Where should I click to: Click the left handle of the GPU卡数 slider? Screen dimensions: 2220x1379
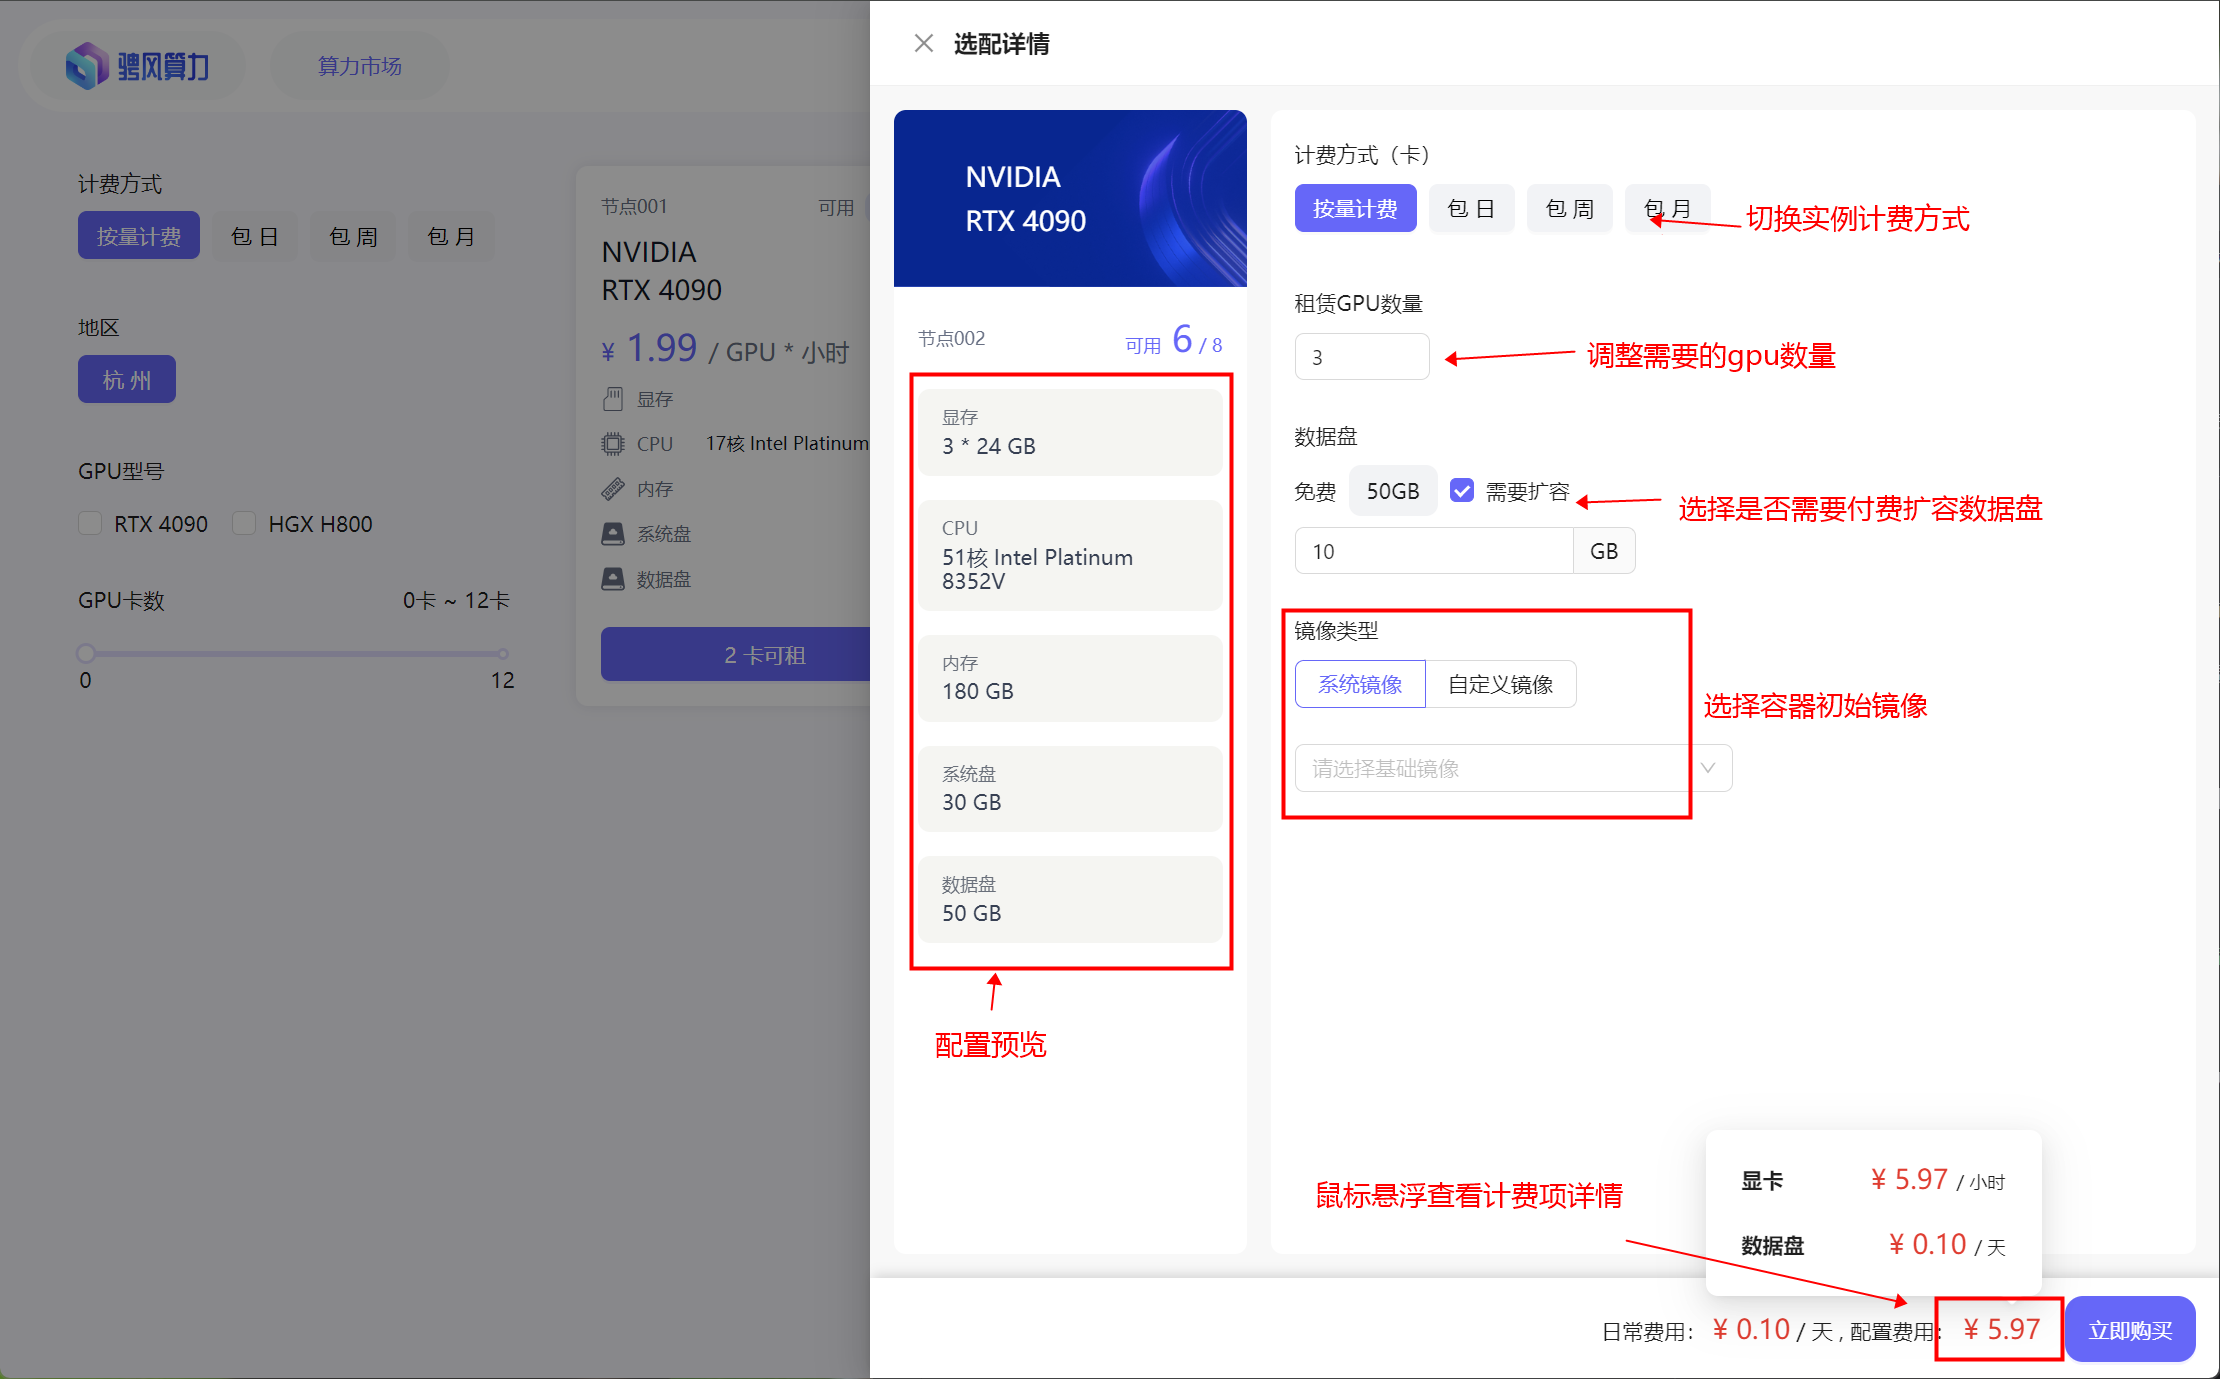click(x=86, y=654)
